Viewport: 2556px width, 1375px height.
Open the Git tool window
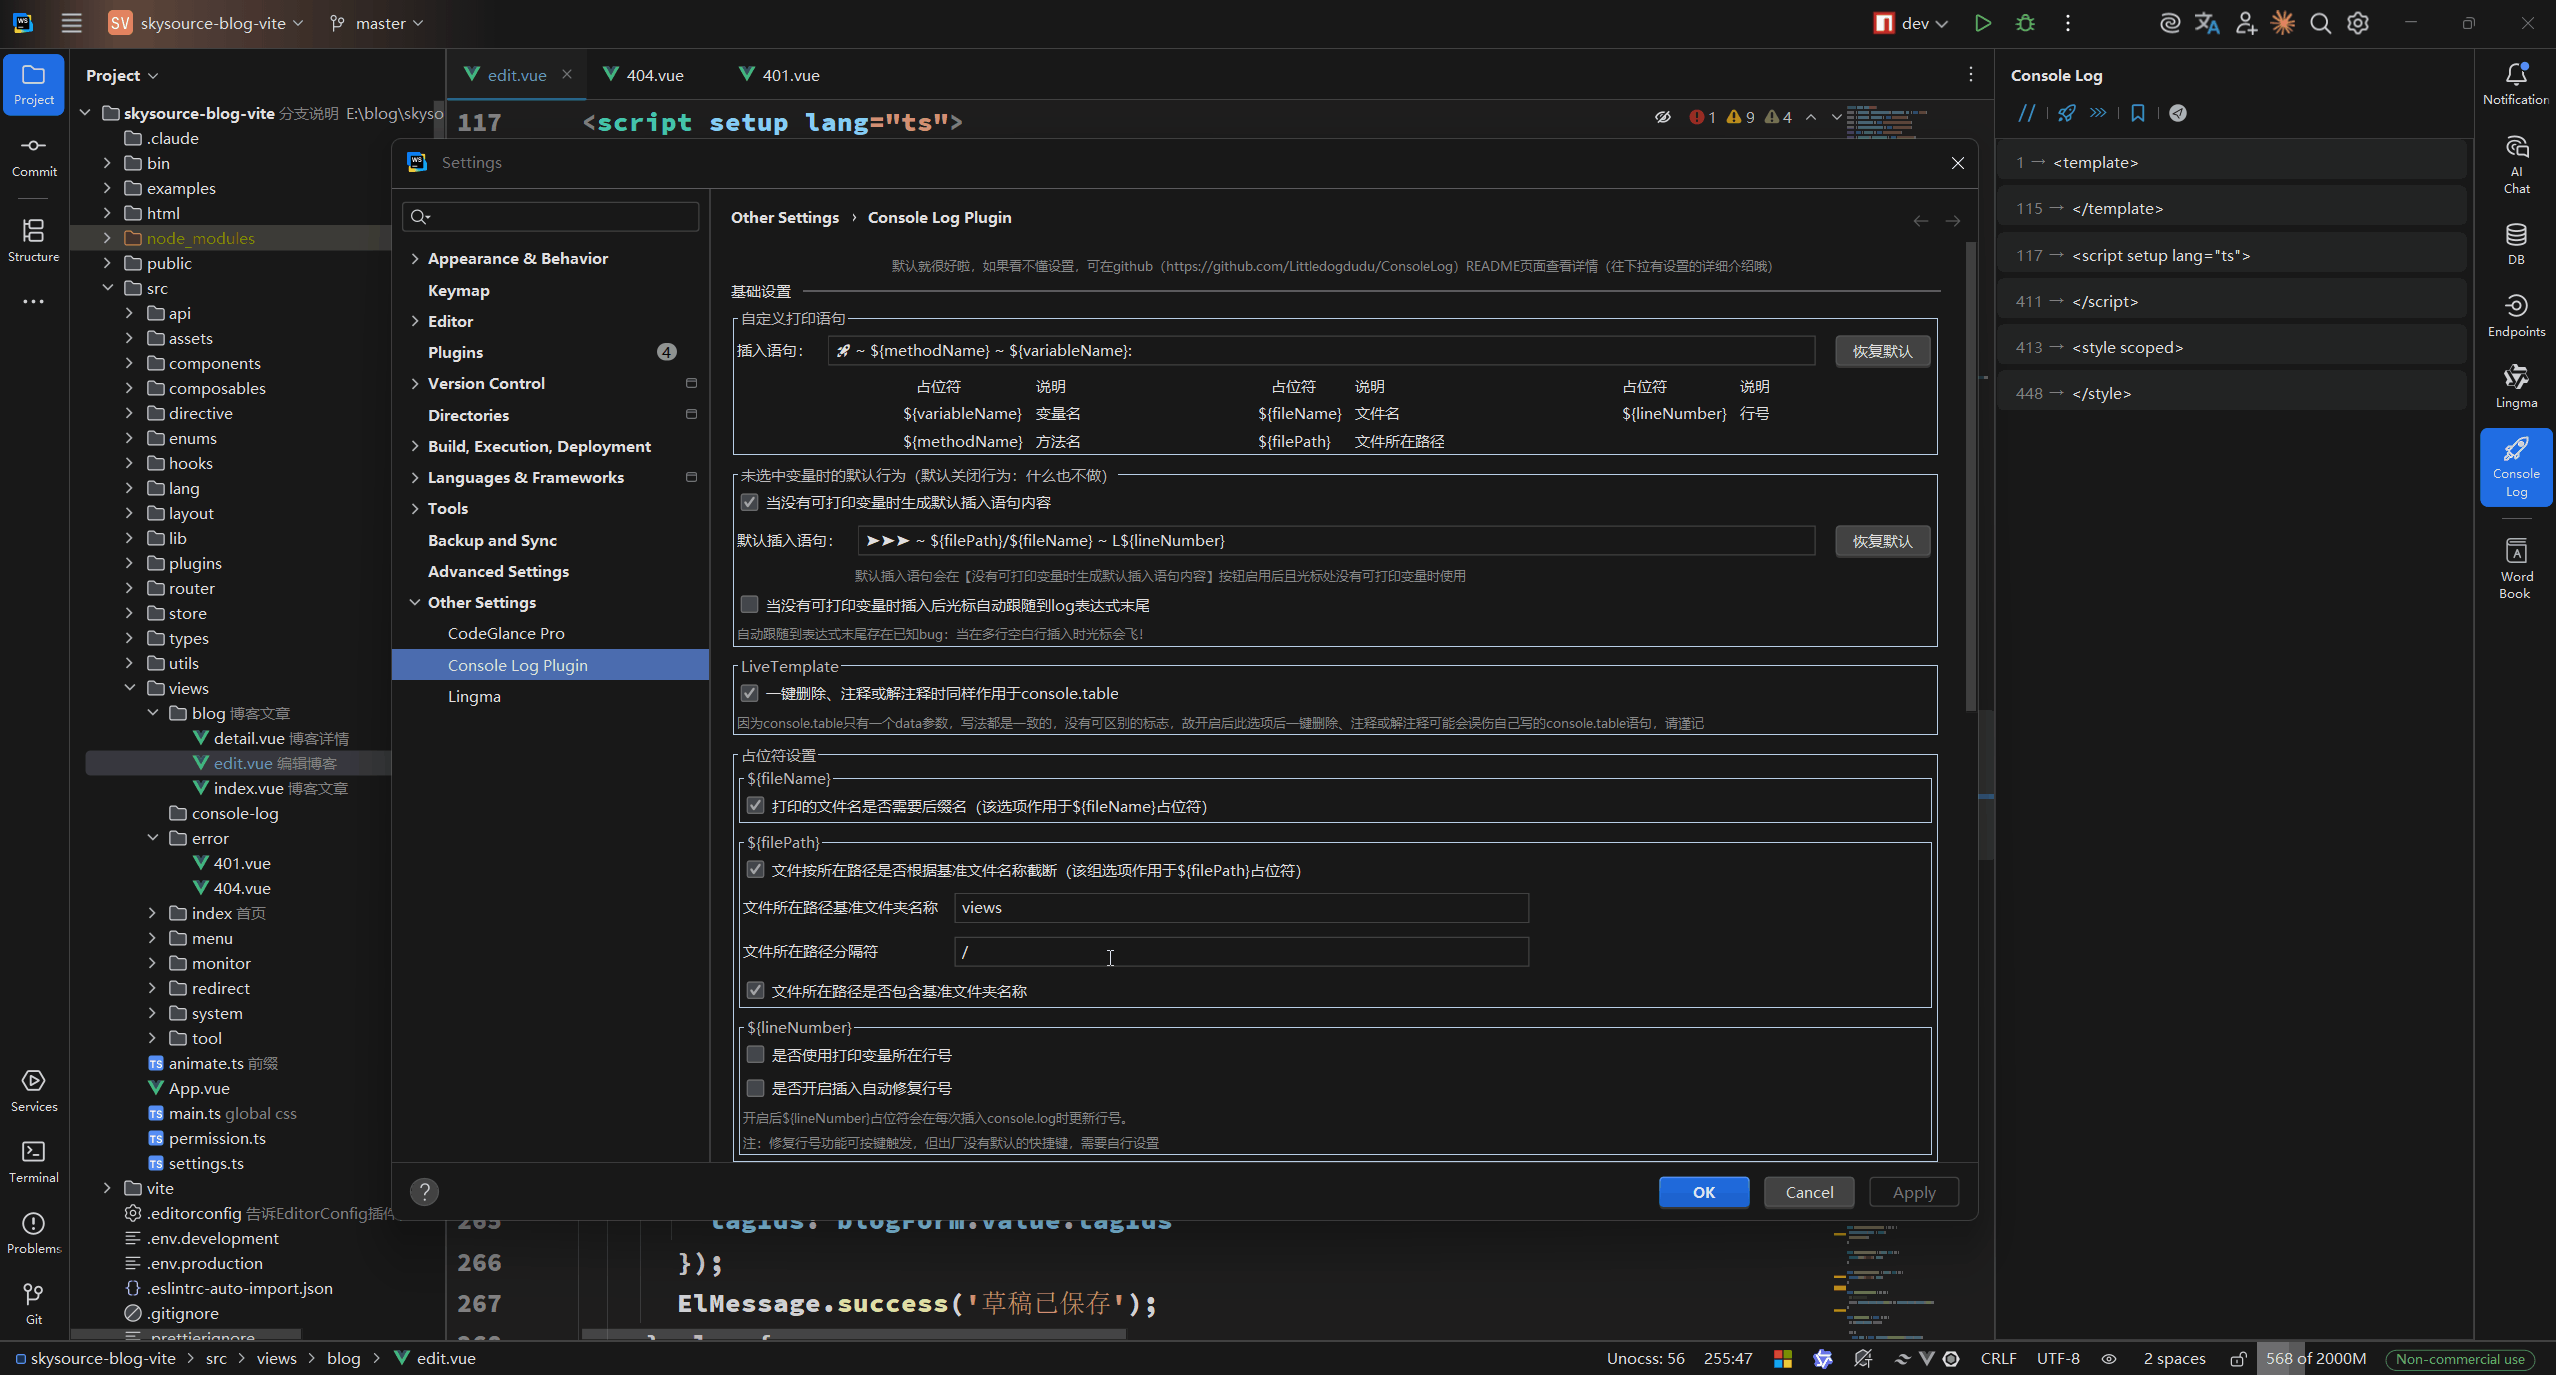click(x=34, y=1303)
